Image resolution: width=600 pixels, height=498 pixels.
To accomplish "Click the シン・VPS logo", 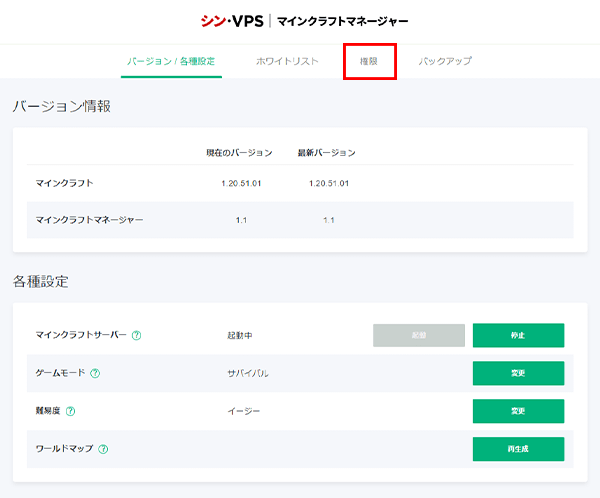I will tap(232, 21).
